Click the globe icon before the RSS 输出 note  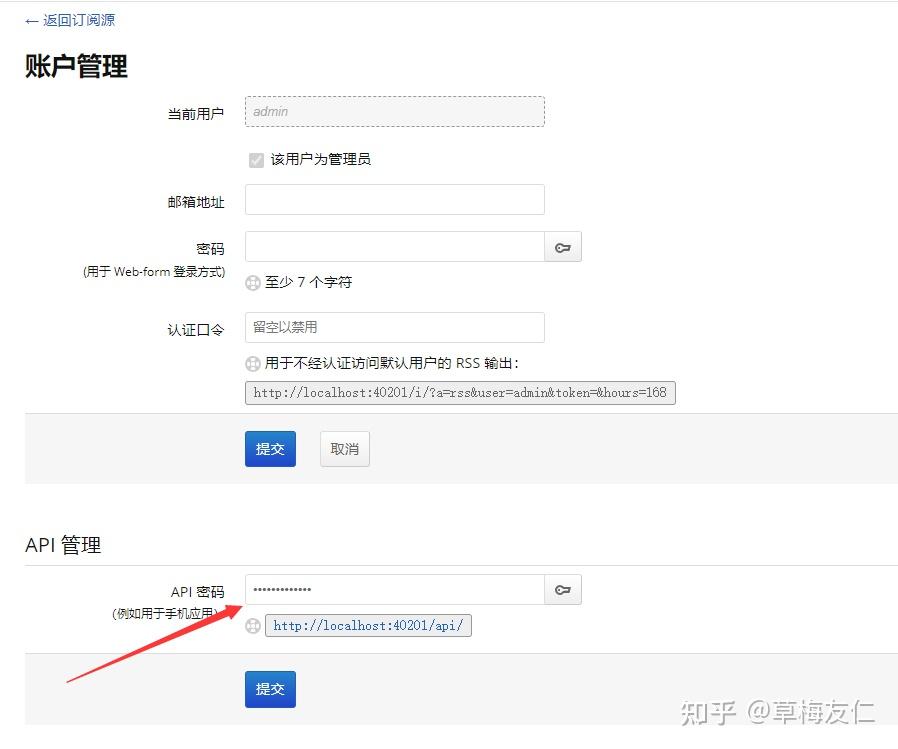(252, 363)
